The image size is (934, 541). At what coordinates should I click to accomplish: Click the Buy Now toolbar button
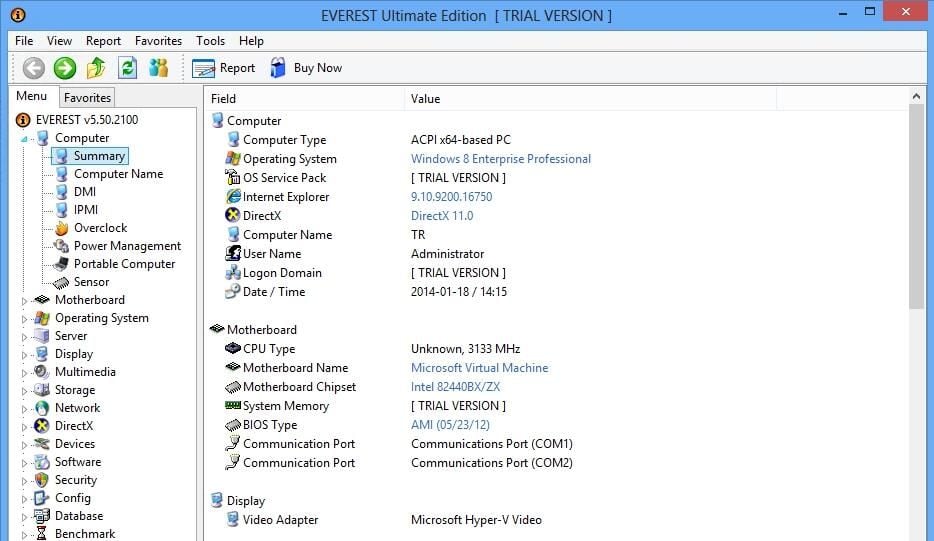(x=306, y=68)
